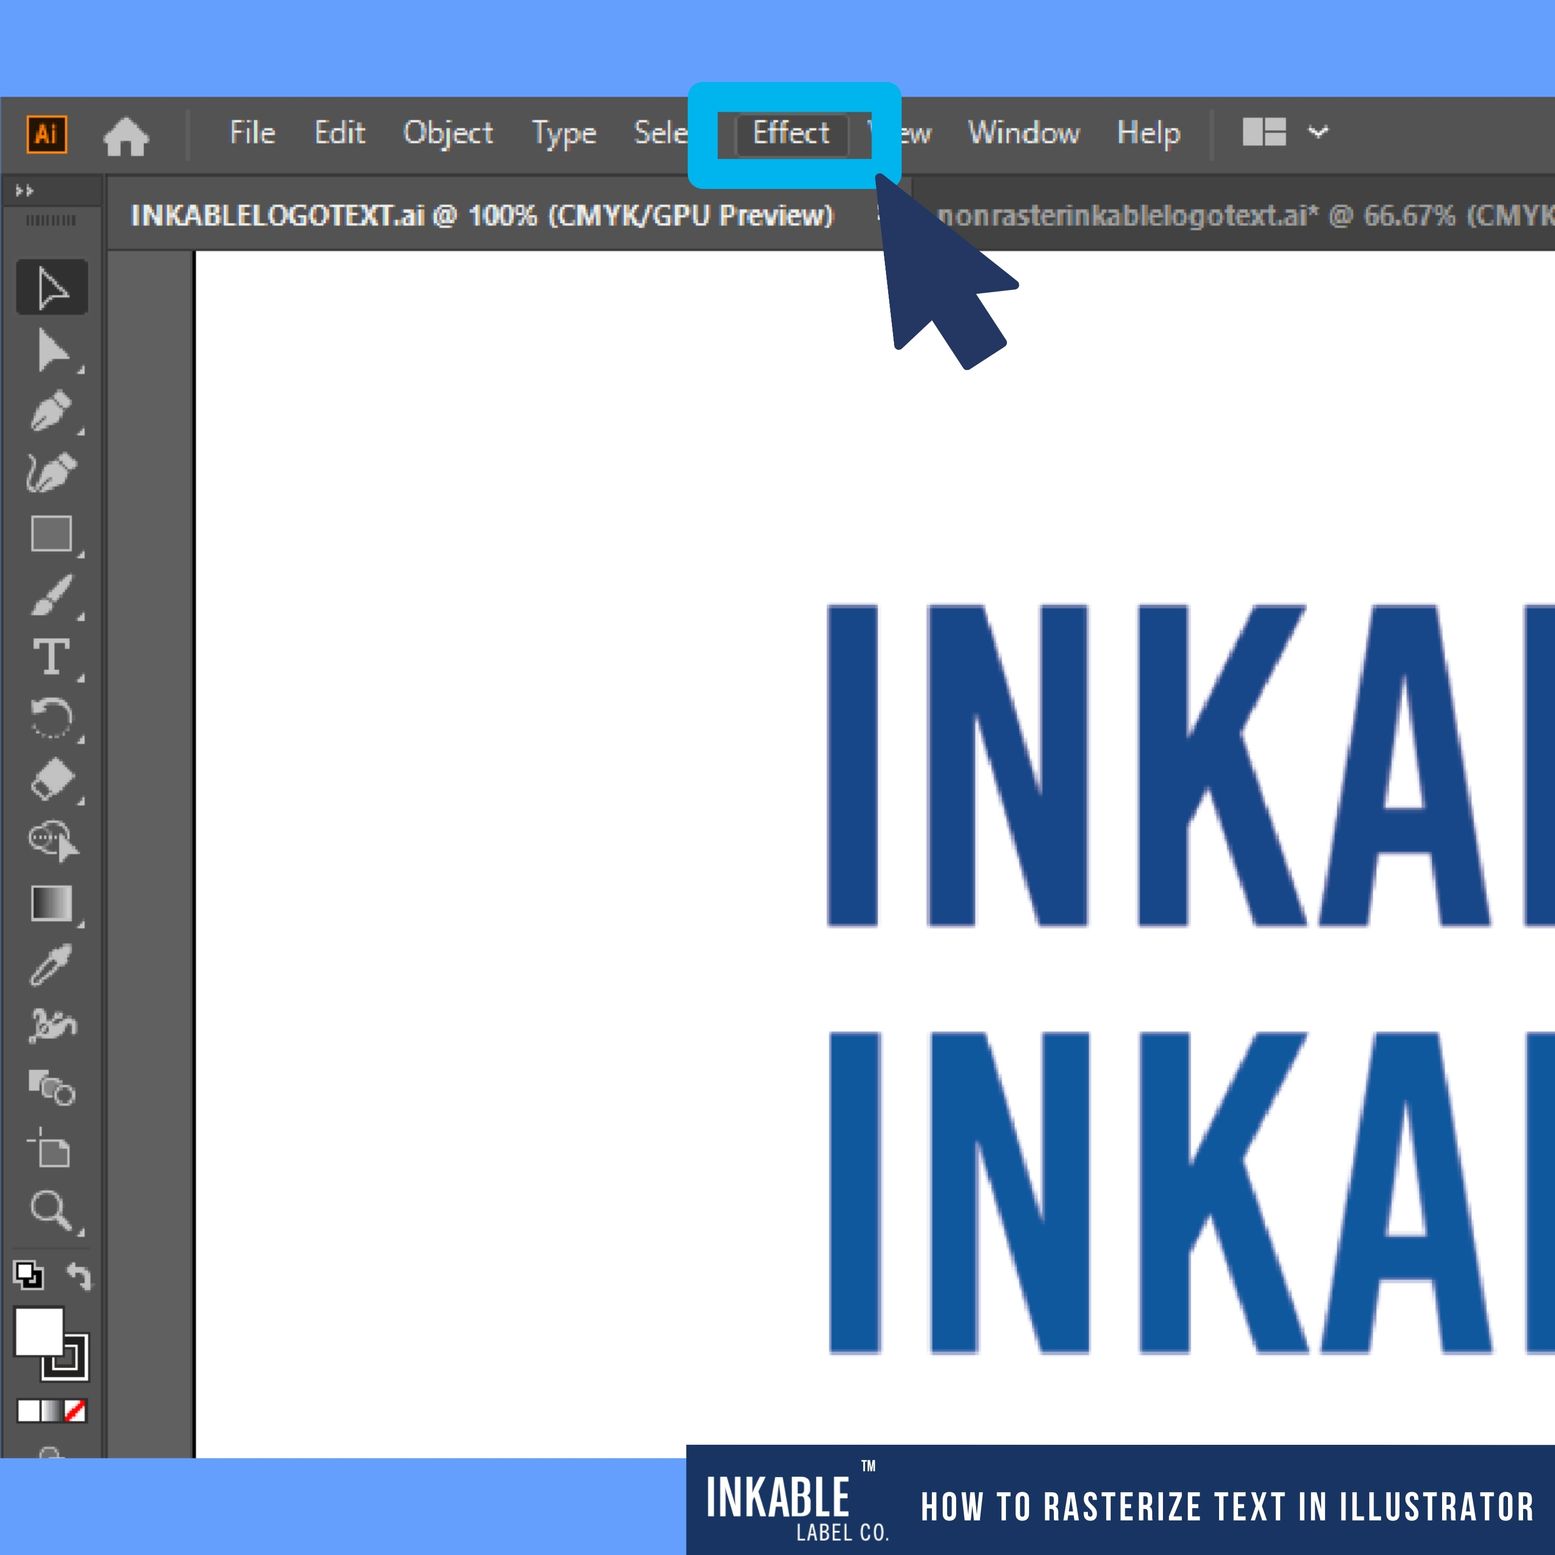1555x1555 pixels.
Task: Pick the Paintbrush tool
Action: (52, 596)
